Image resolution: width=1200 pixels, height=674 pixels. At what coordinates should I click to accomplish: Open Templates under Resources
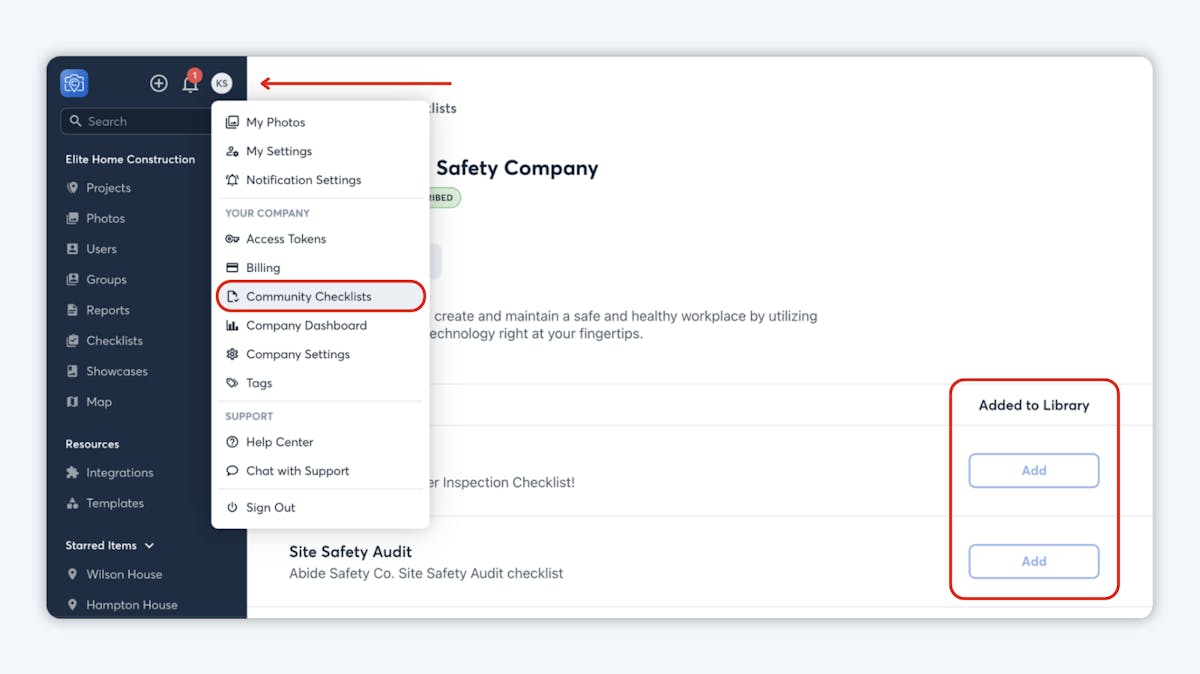(115, 503)
